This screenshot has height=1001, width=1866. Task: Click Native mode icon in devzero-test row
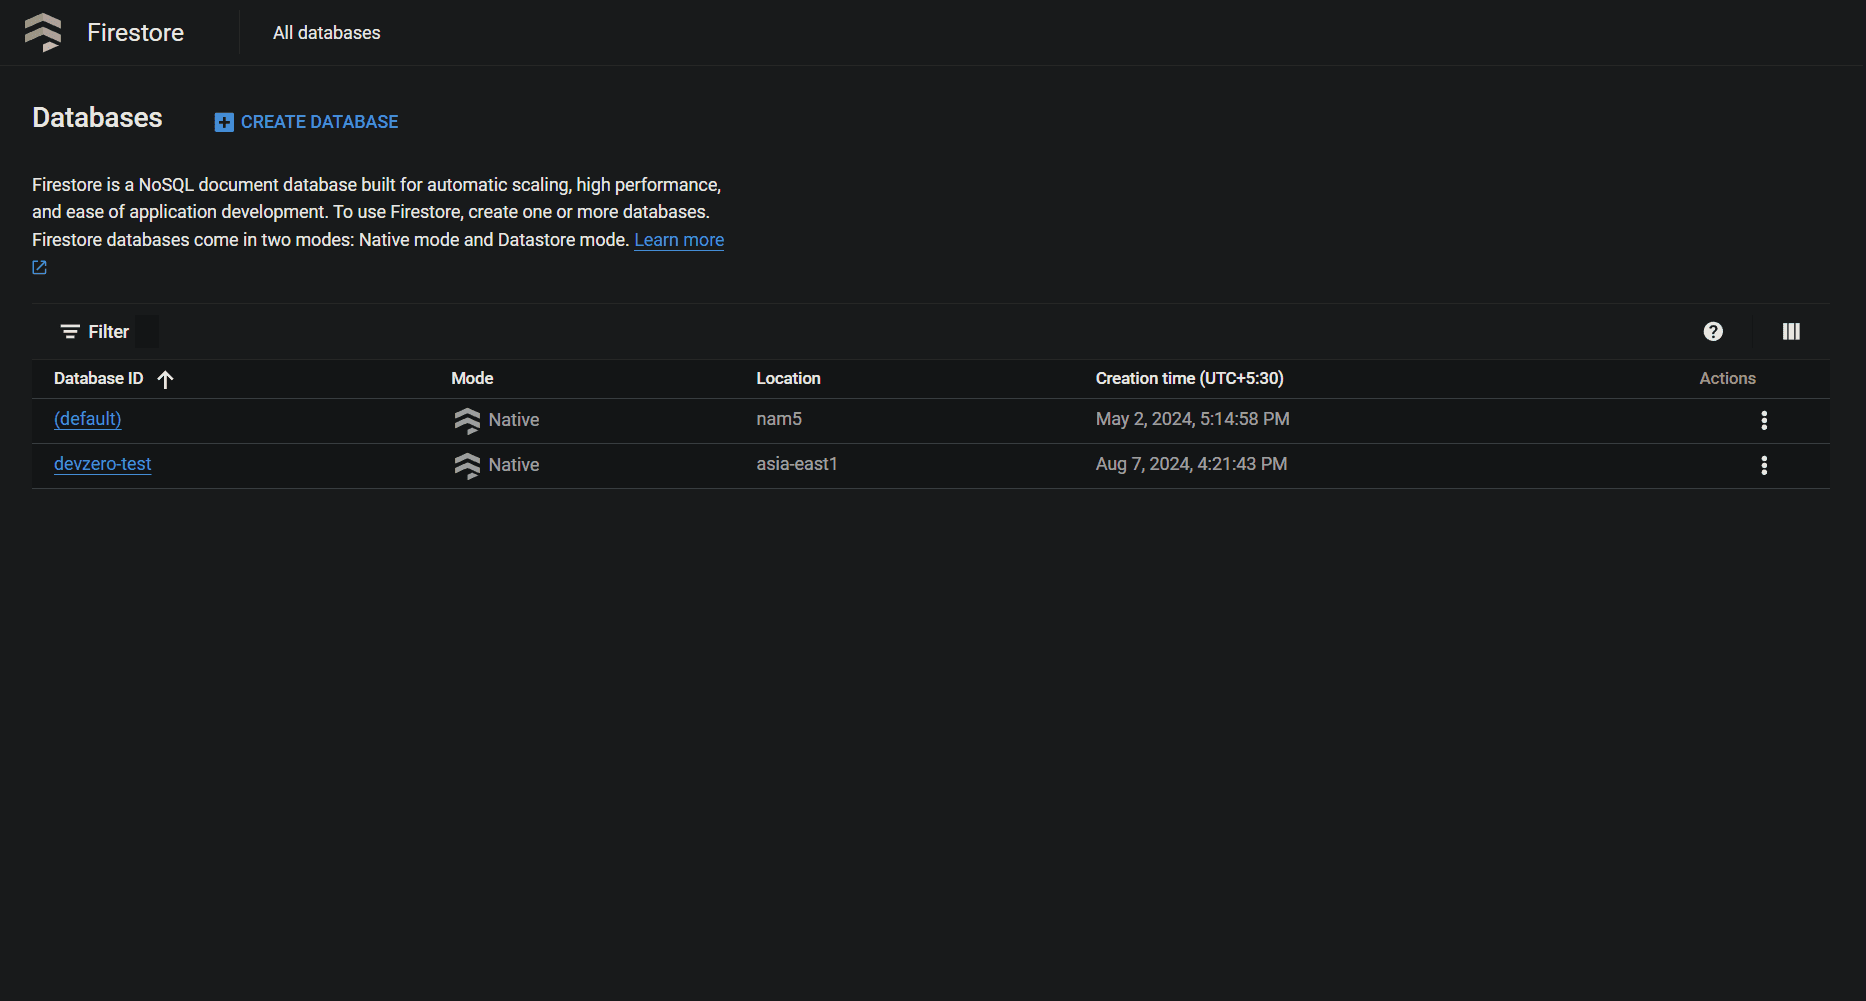click(467, 465)
